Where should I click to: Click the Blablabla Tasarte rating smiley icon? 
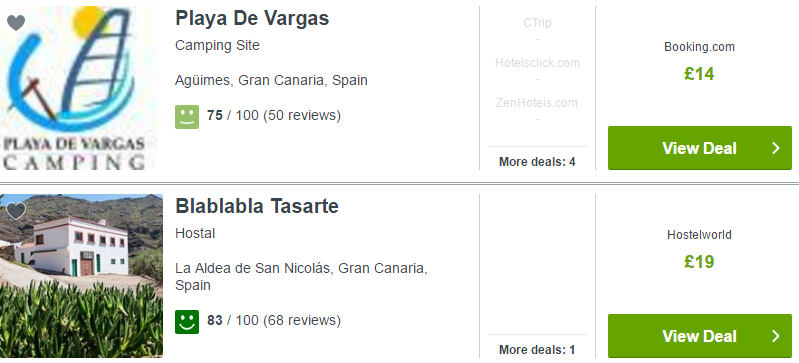(x=187, y=322)
